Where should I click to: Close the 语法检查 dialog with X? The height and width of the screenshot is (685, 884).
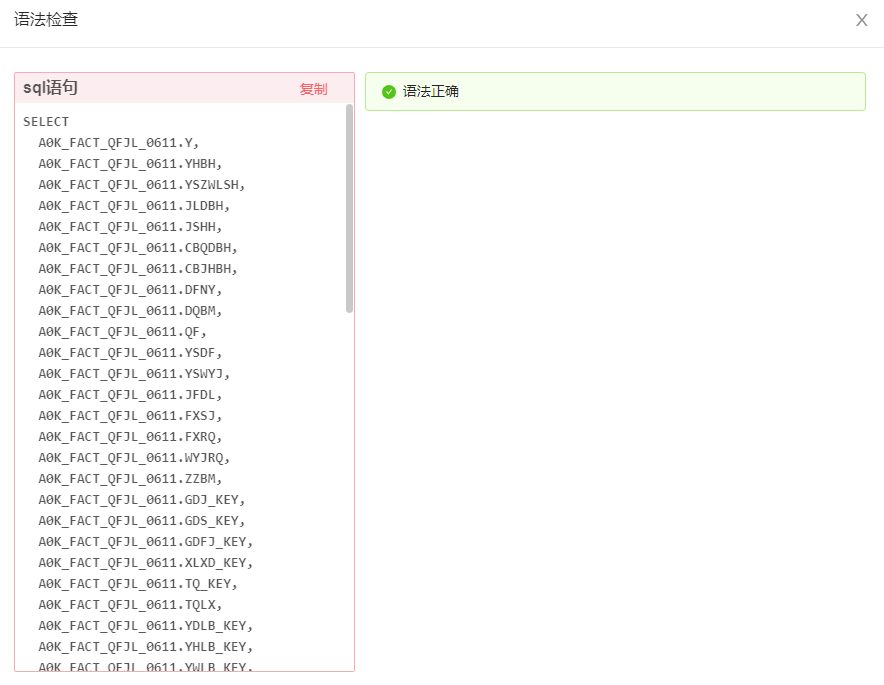point(861,20)
